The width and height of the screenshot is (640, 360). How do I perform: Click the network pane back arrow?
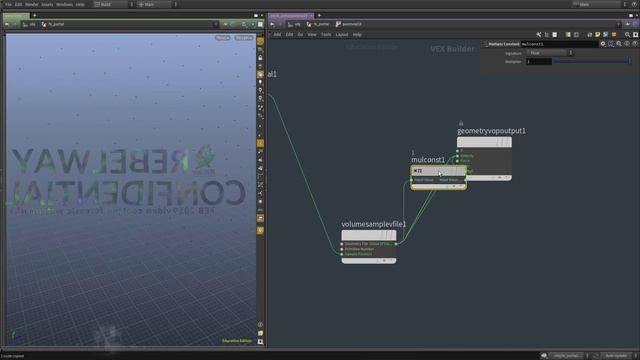[272, 24]
